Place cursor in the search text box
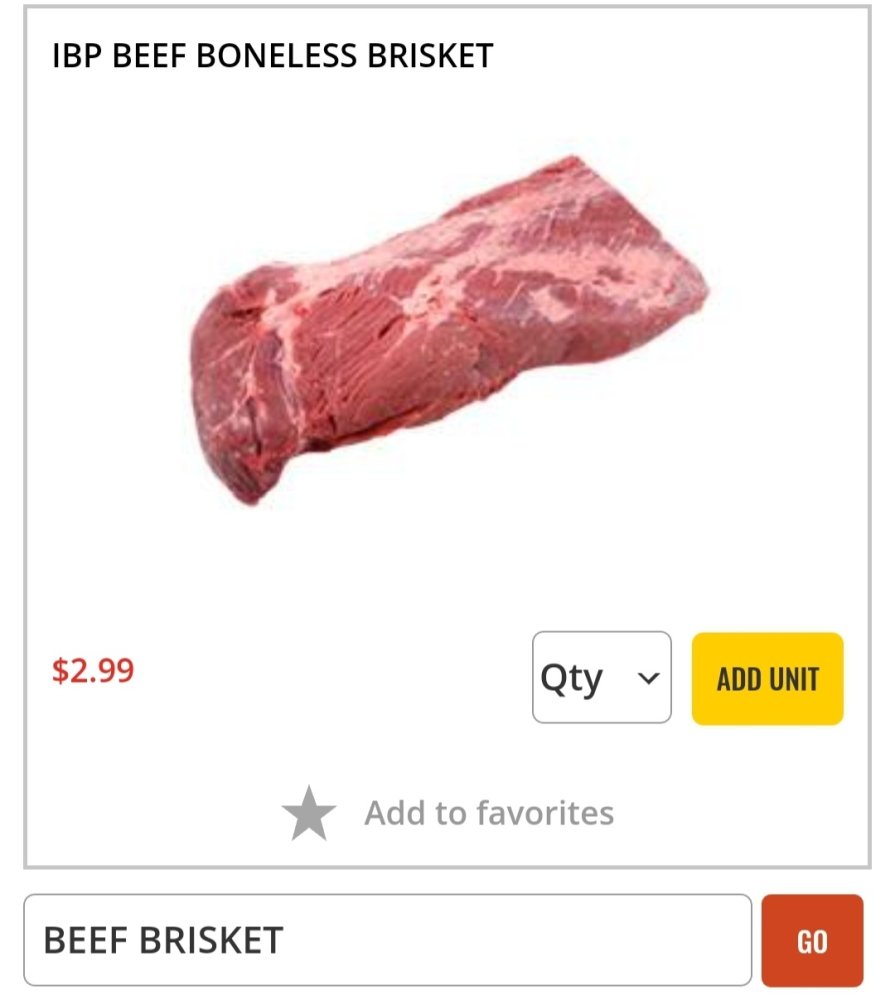Viewport: 895px width, 1000px height. [x=387, y=940]
